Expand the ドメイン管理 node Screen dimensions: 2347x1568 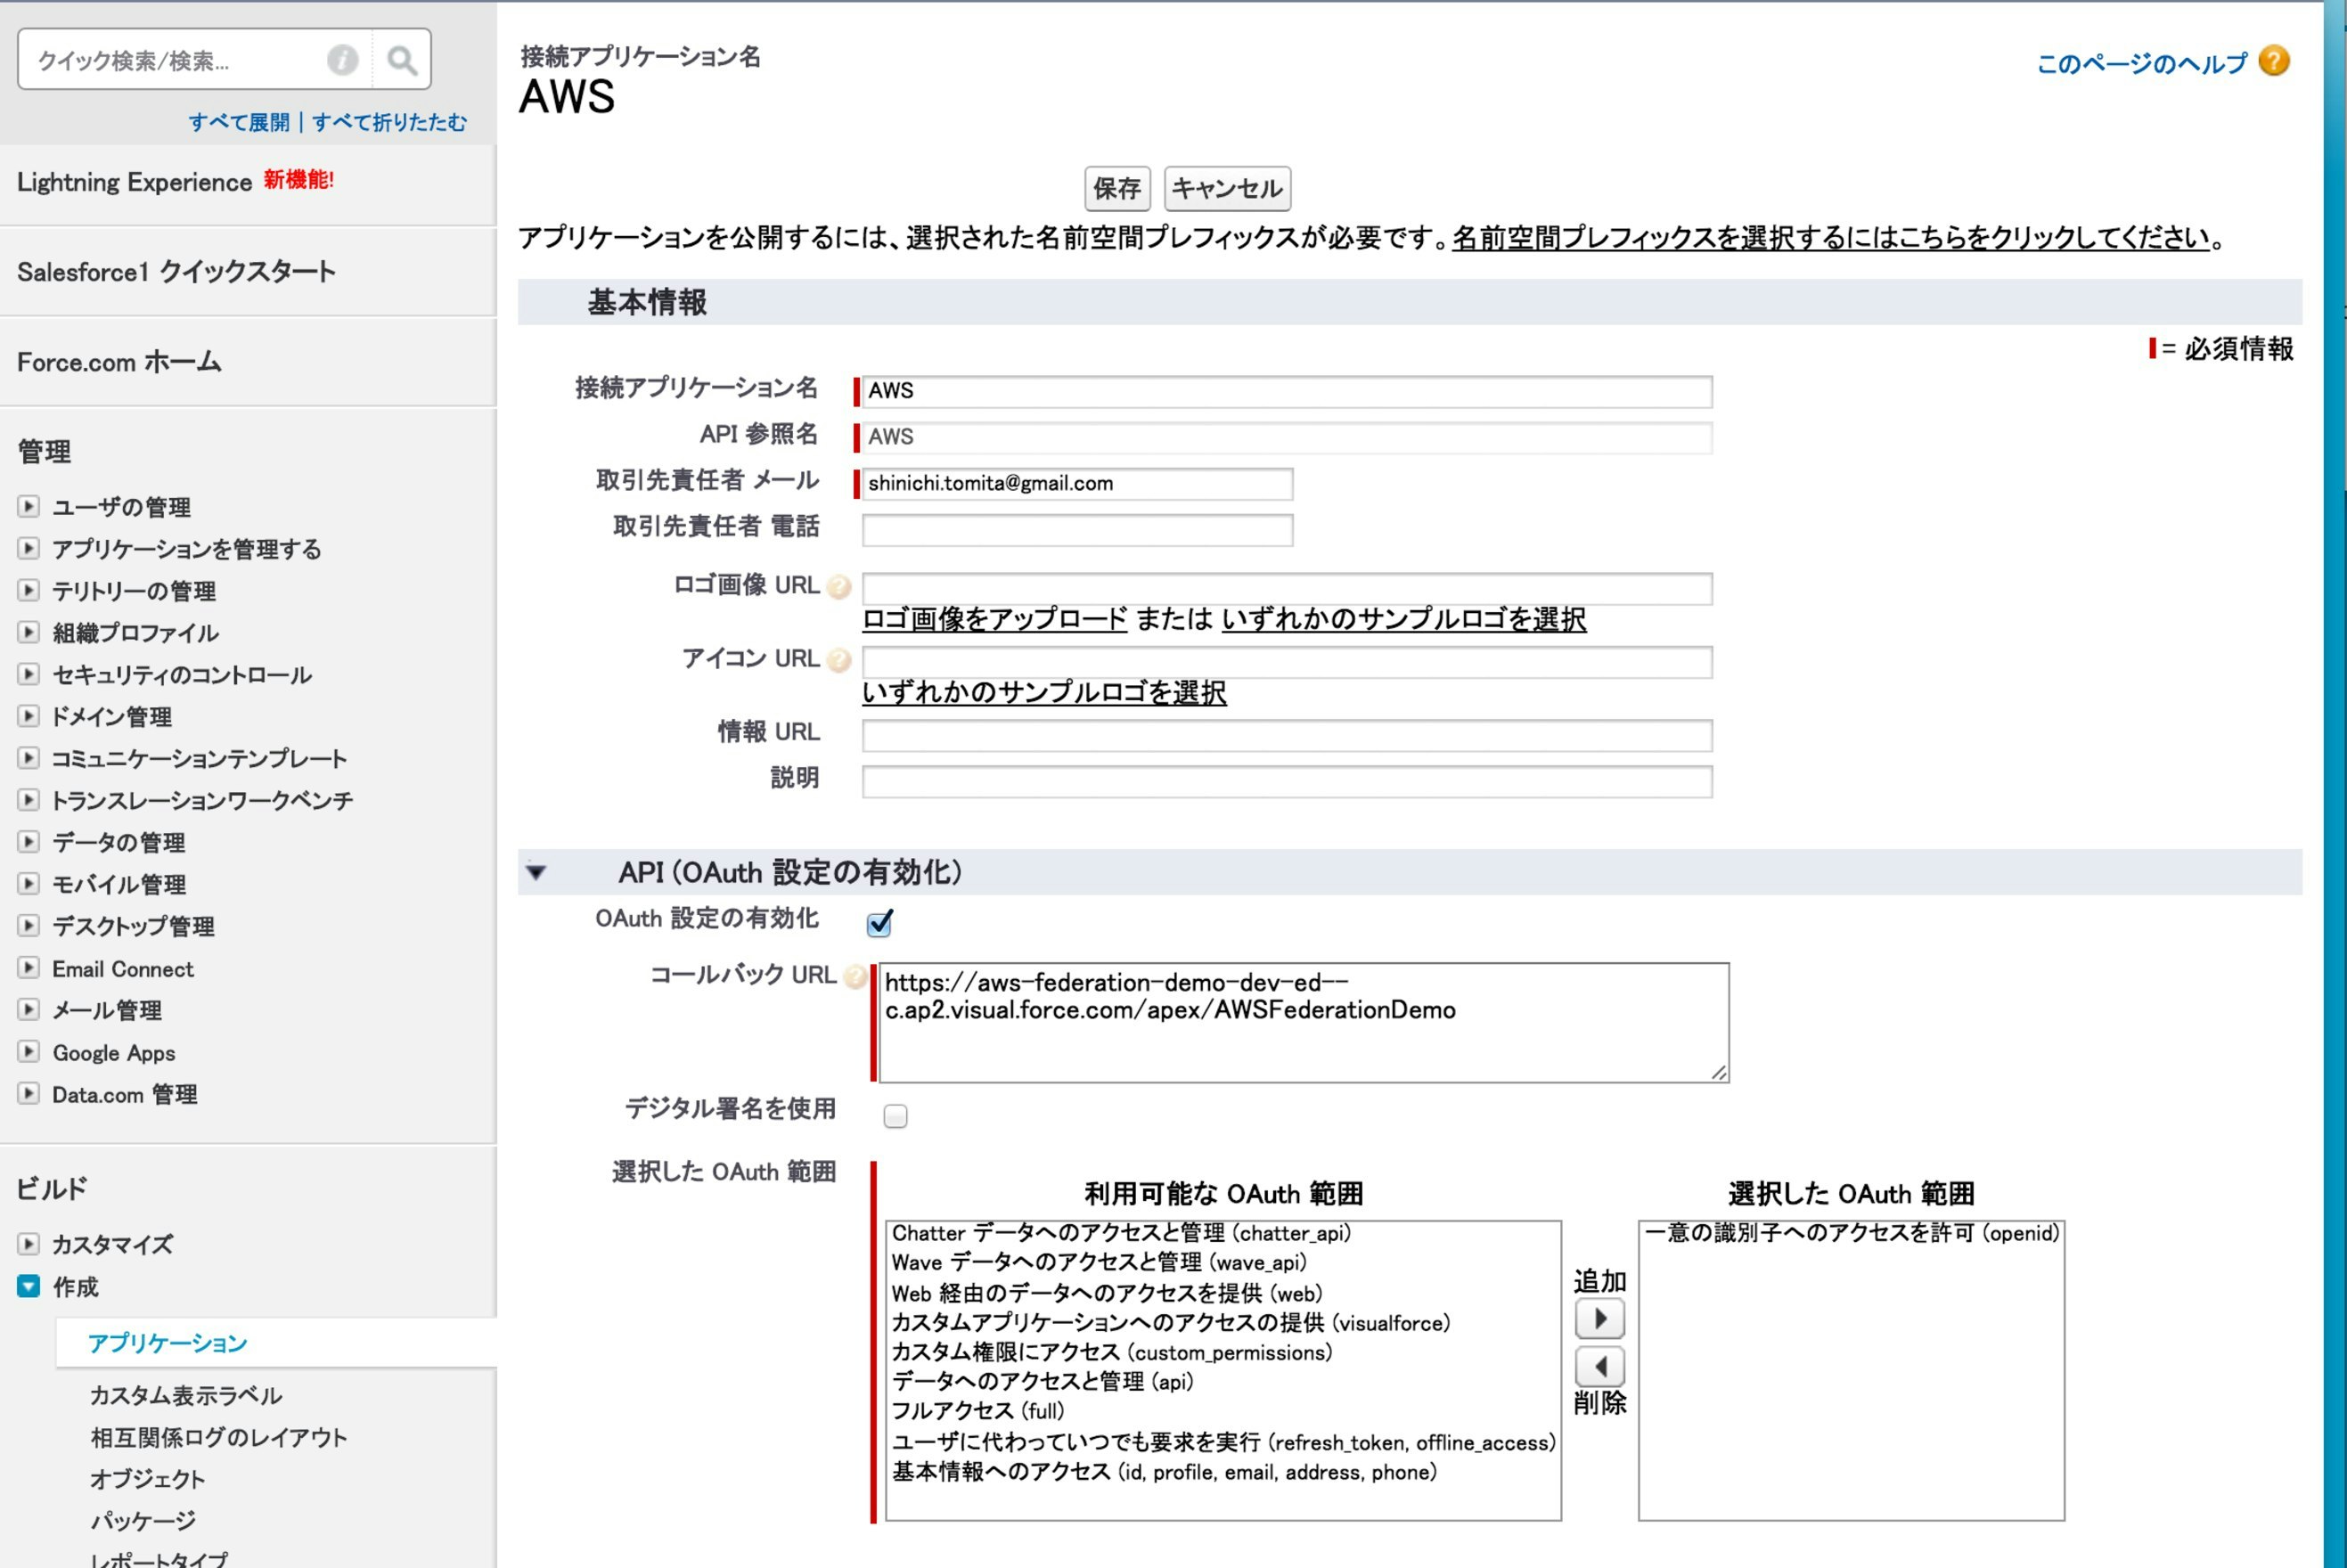[28, 717]
